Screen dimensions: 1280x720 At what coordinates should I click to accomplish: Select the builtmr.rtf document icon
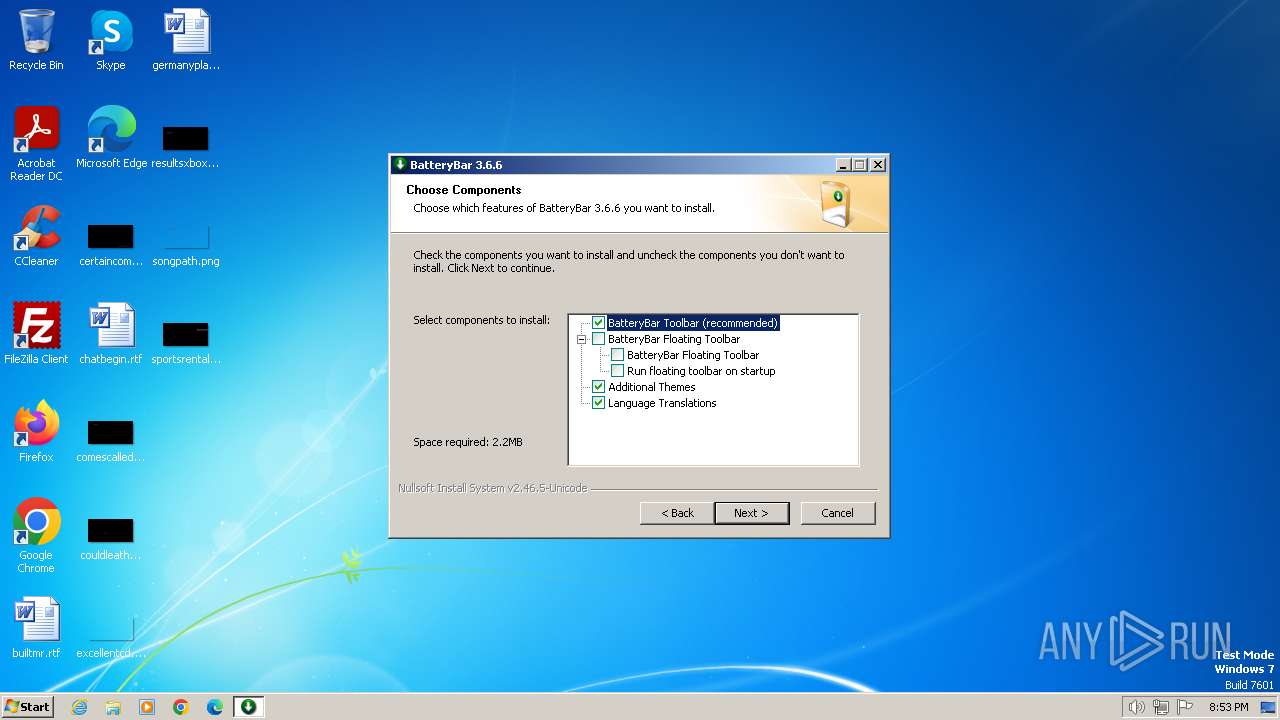[x=36, y=628]
